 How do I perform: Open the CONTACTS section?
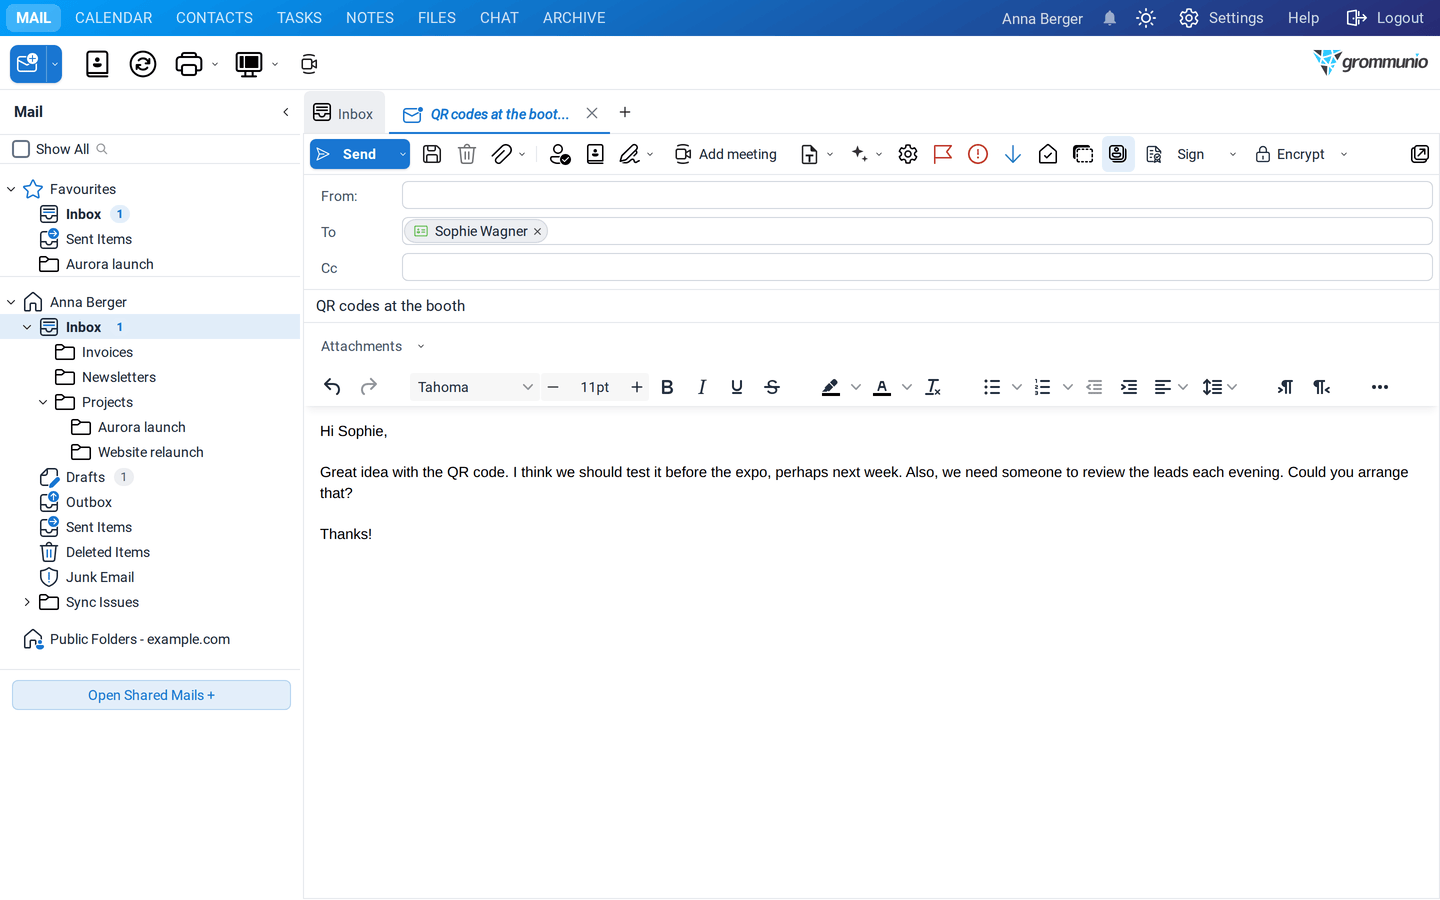click(x=214, y=18)
